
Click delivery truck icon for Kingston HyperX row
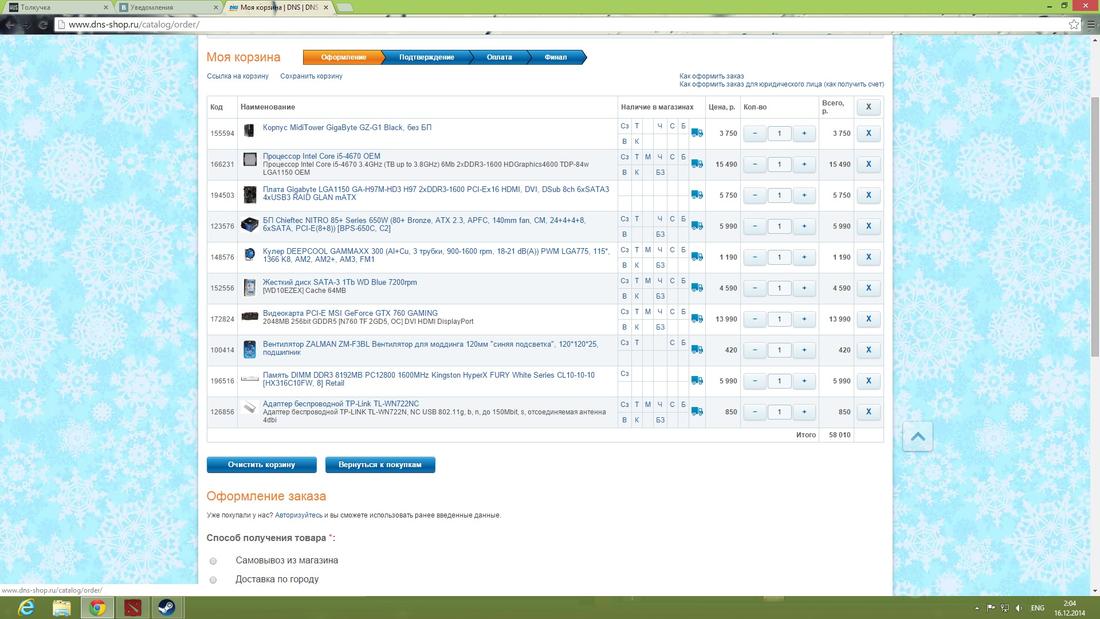[x=697, y=380]
